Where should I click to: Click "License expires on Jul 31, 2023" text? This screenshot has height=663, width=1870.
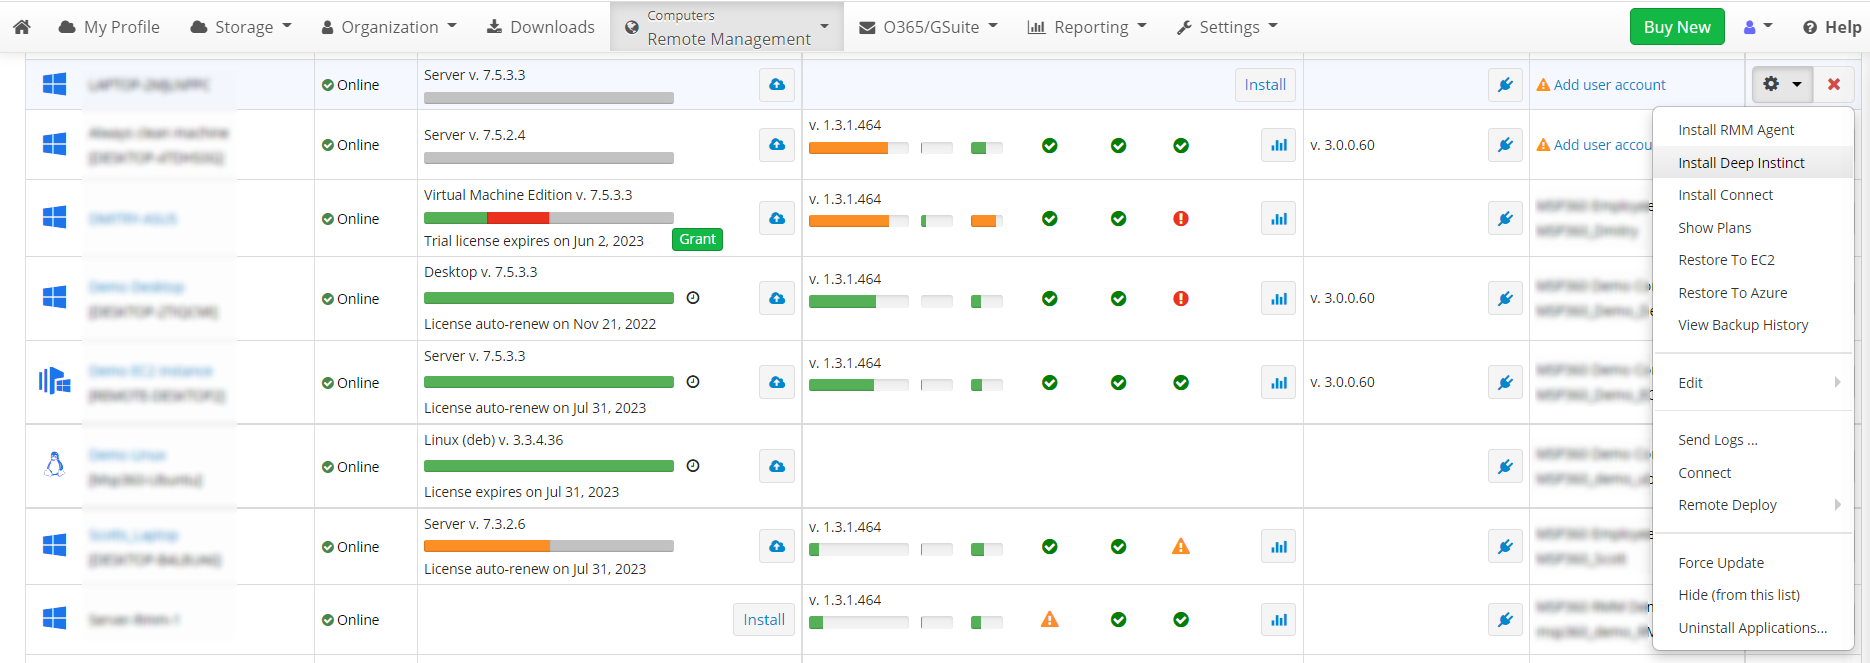click(521, 492)
